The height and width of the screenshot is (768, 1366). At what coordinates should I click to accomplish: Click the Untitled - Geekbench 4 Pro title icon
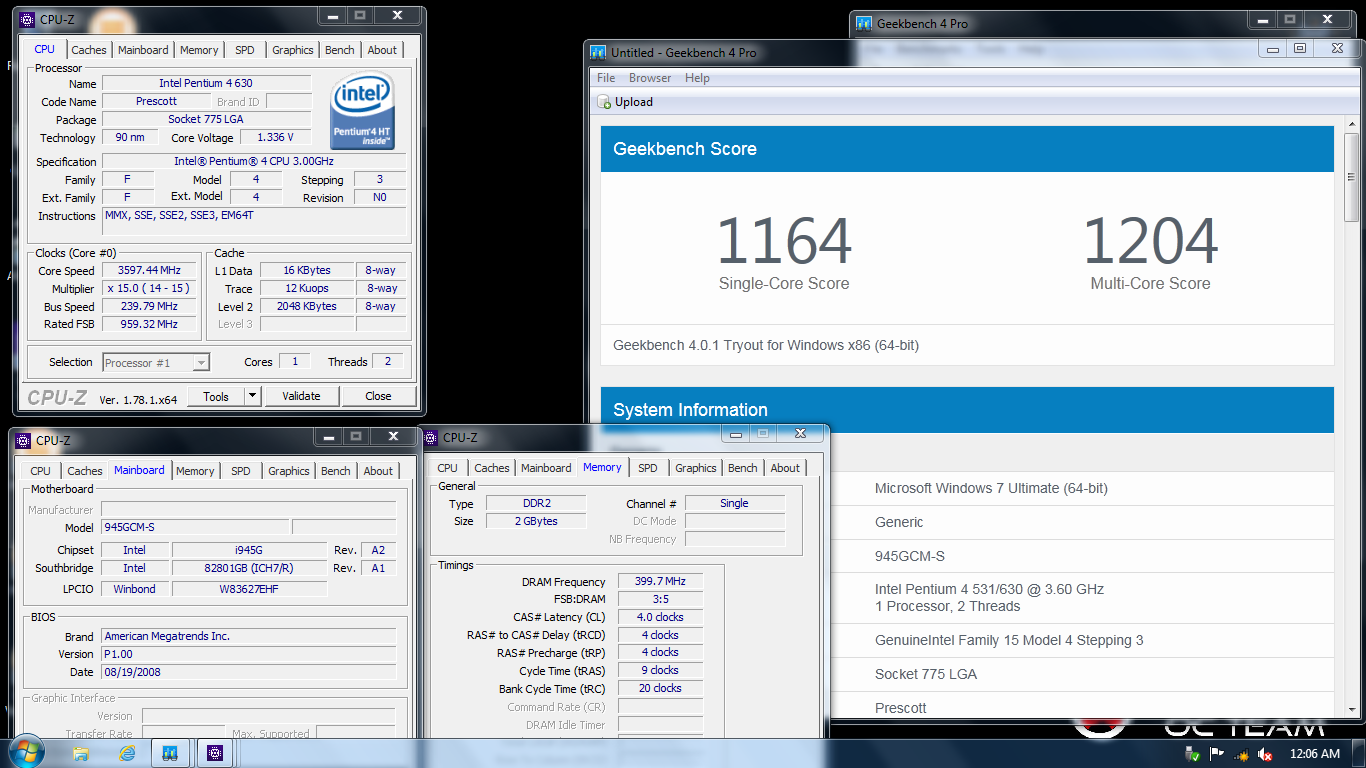[x=598, y=52]
